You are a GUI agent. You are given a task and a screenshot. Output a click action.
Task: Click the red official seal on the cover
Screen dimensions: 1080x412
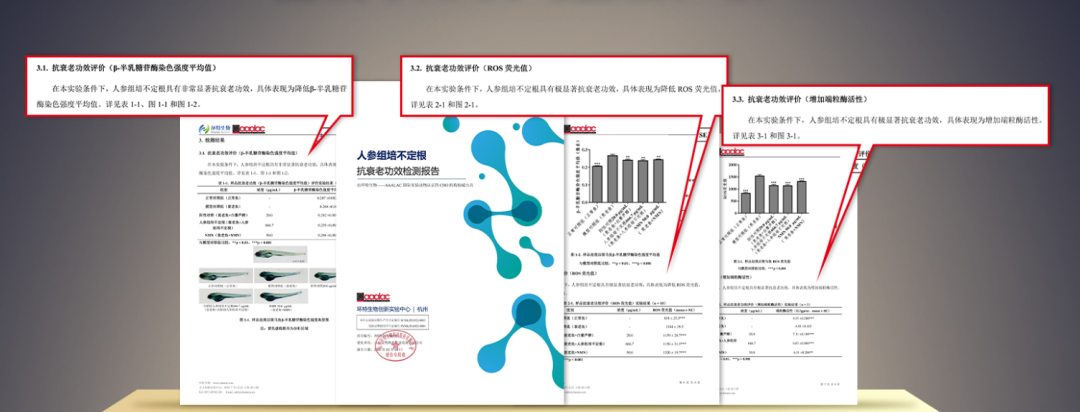[x=395, y=347]
